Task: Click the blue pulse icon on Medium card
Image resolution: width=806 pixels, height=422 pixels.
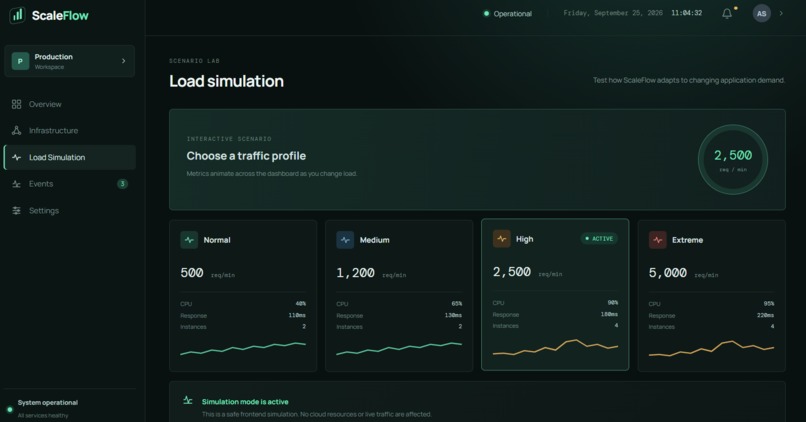Action: [345, 240]
